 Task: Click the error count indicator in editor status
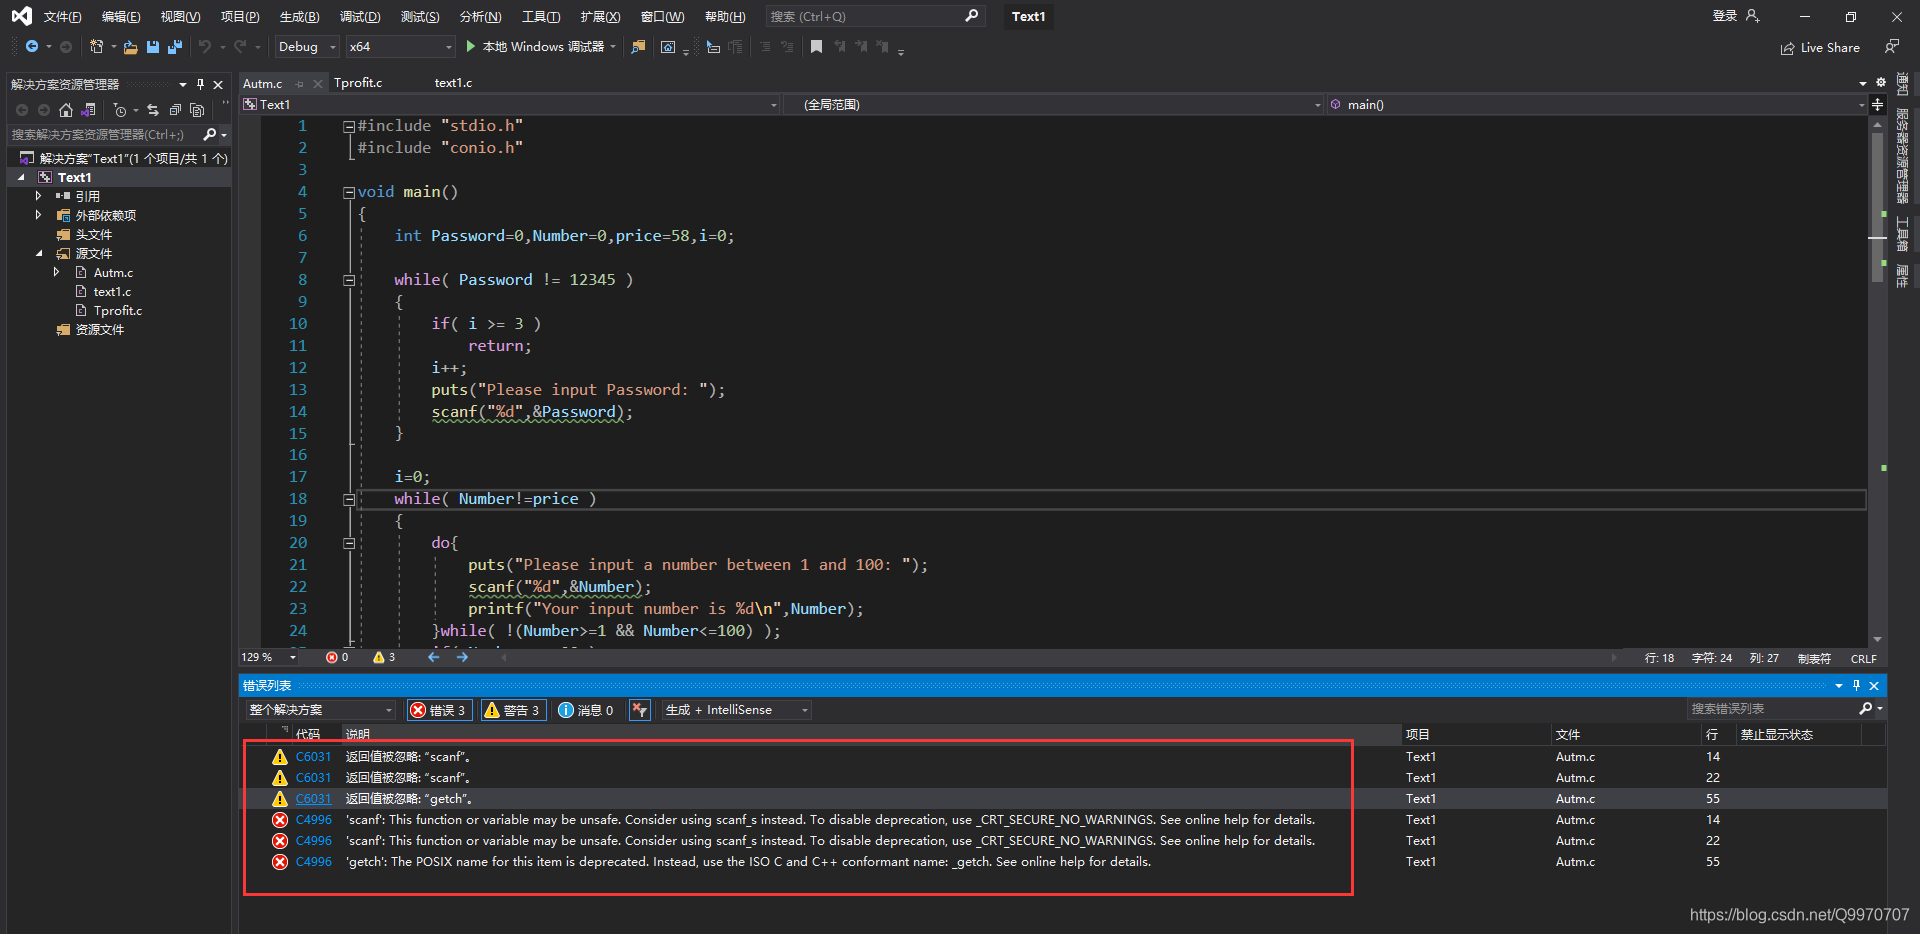pos(337,657)
